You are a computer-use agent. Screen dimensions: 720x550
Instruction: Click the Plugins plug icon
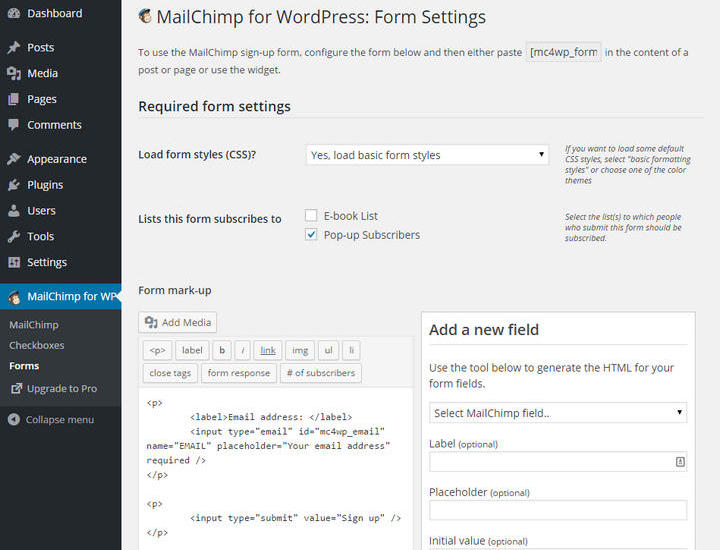[x=14, y=185]
